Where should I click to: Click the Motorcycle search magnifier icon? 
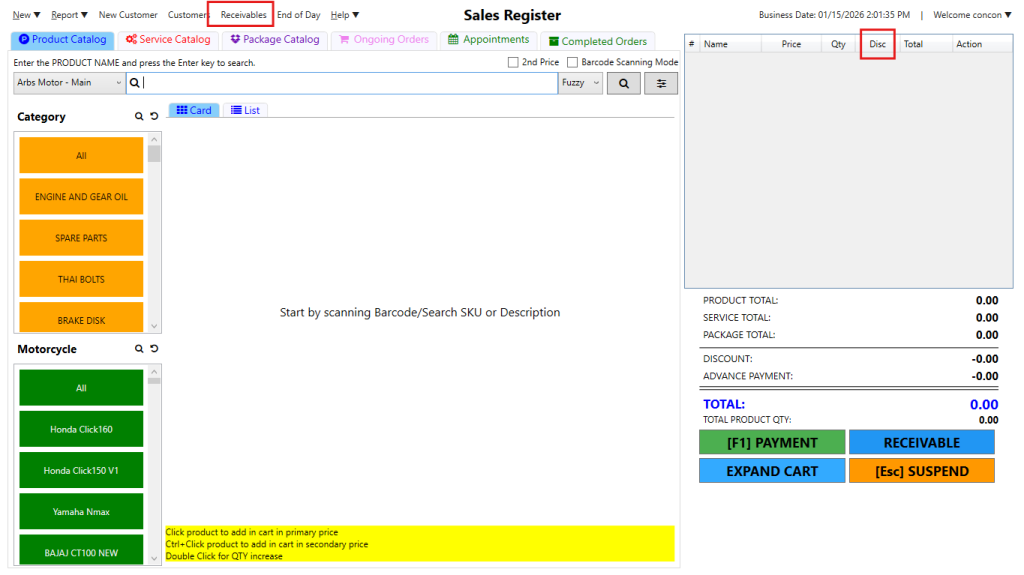(x=140, y=349)
